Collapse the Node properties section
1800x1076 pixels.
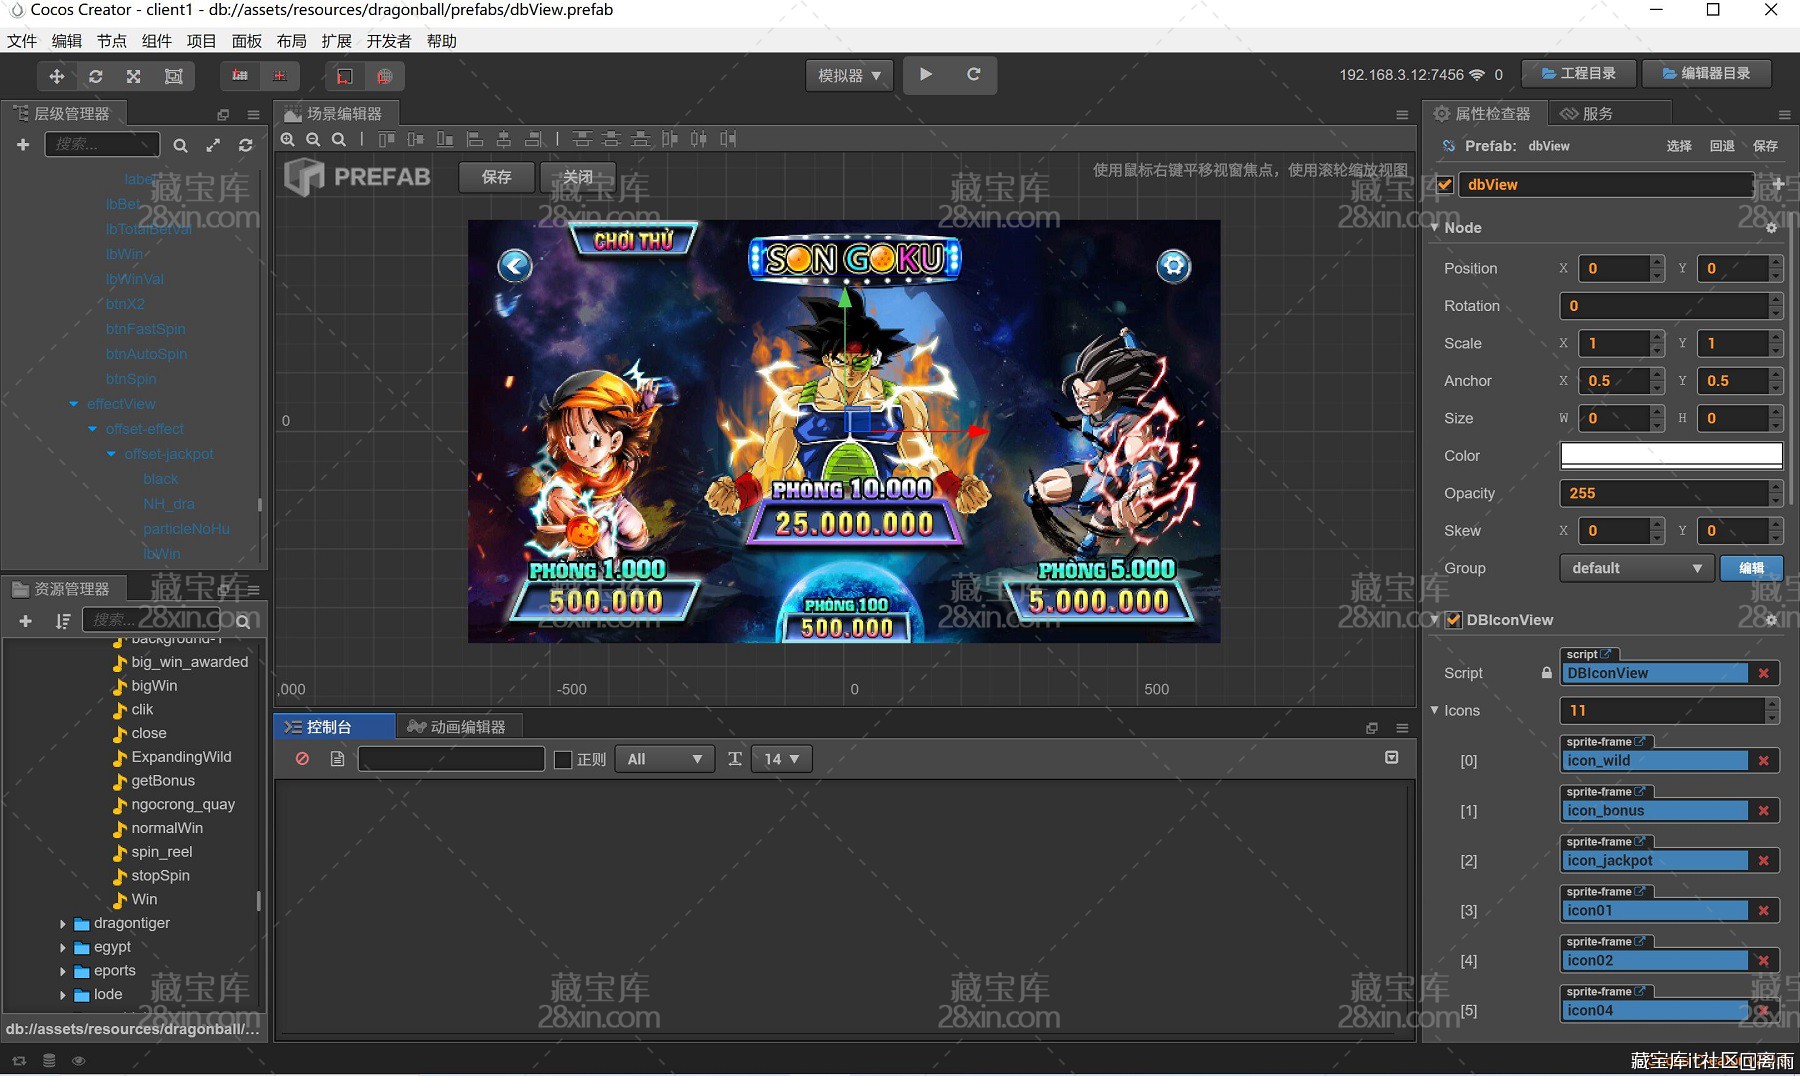[1435, 227]
